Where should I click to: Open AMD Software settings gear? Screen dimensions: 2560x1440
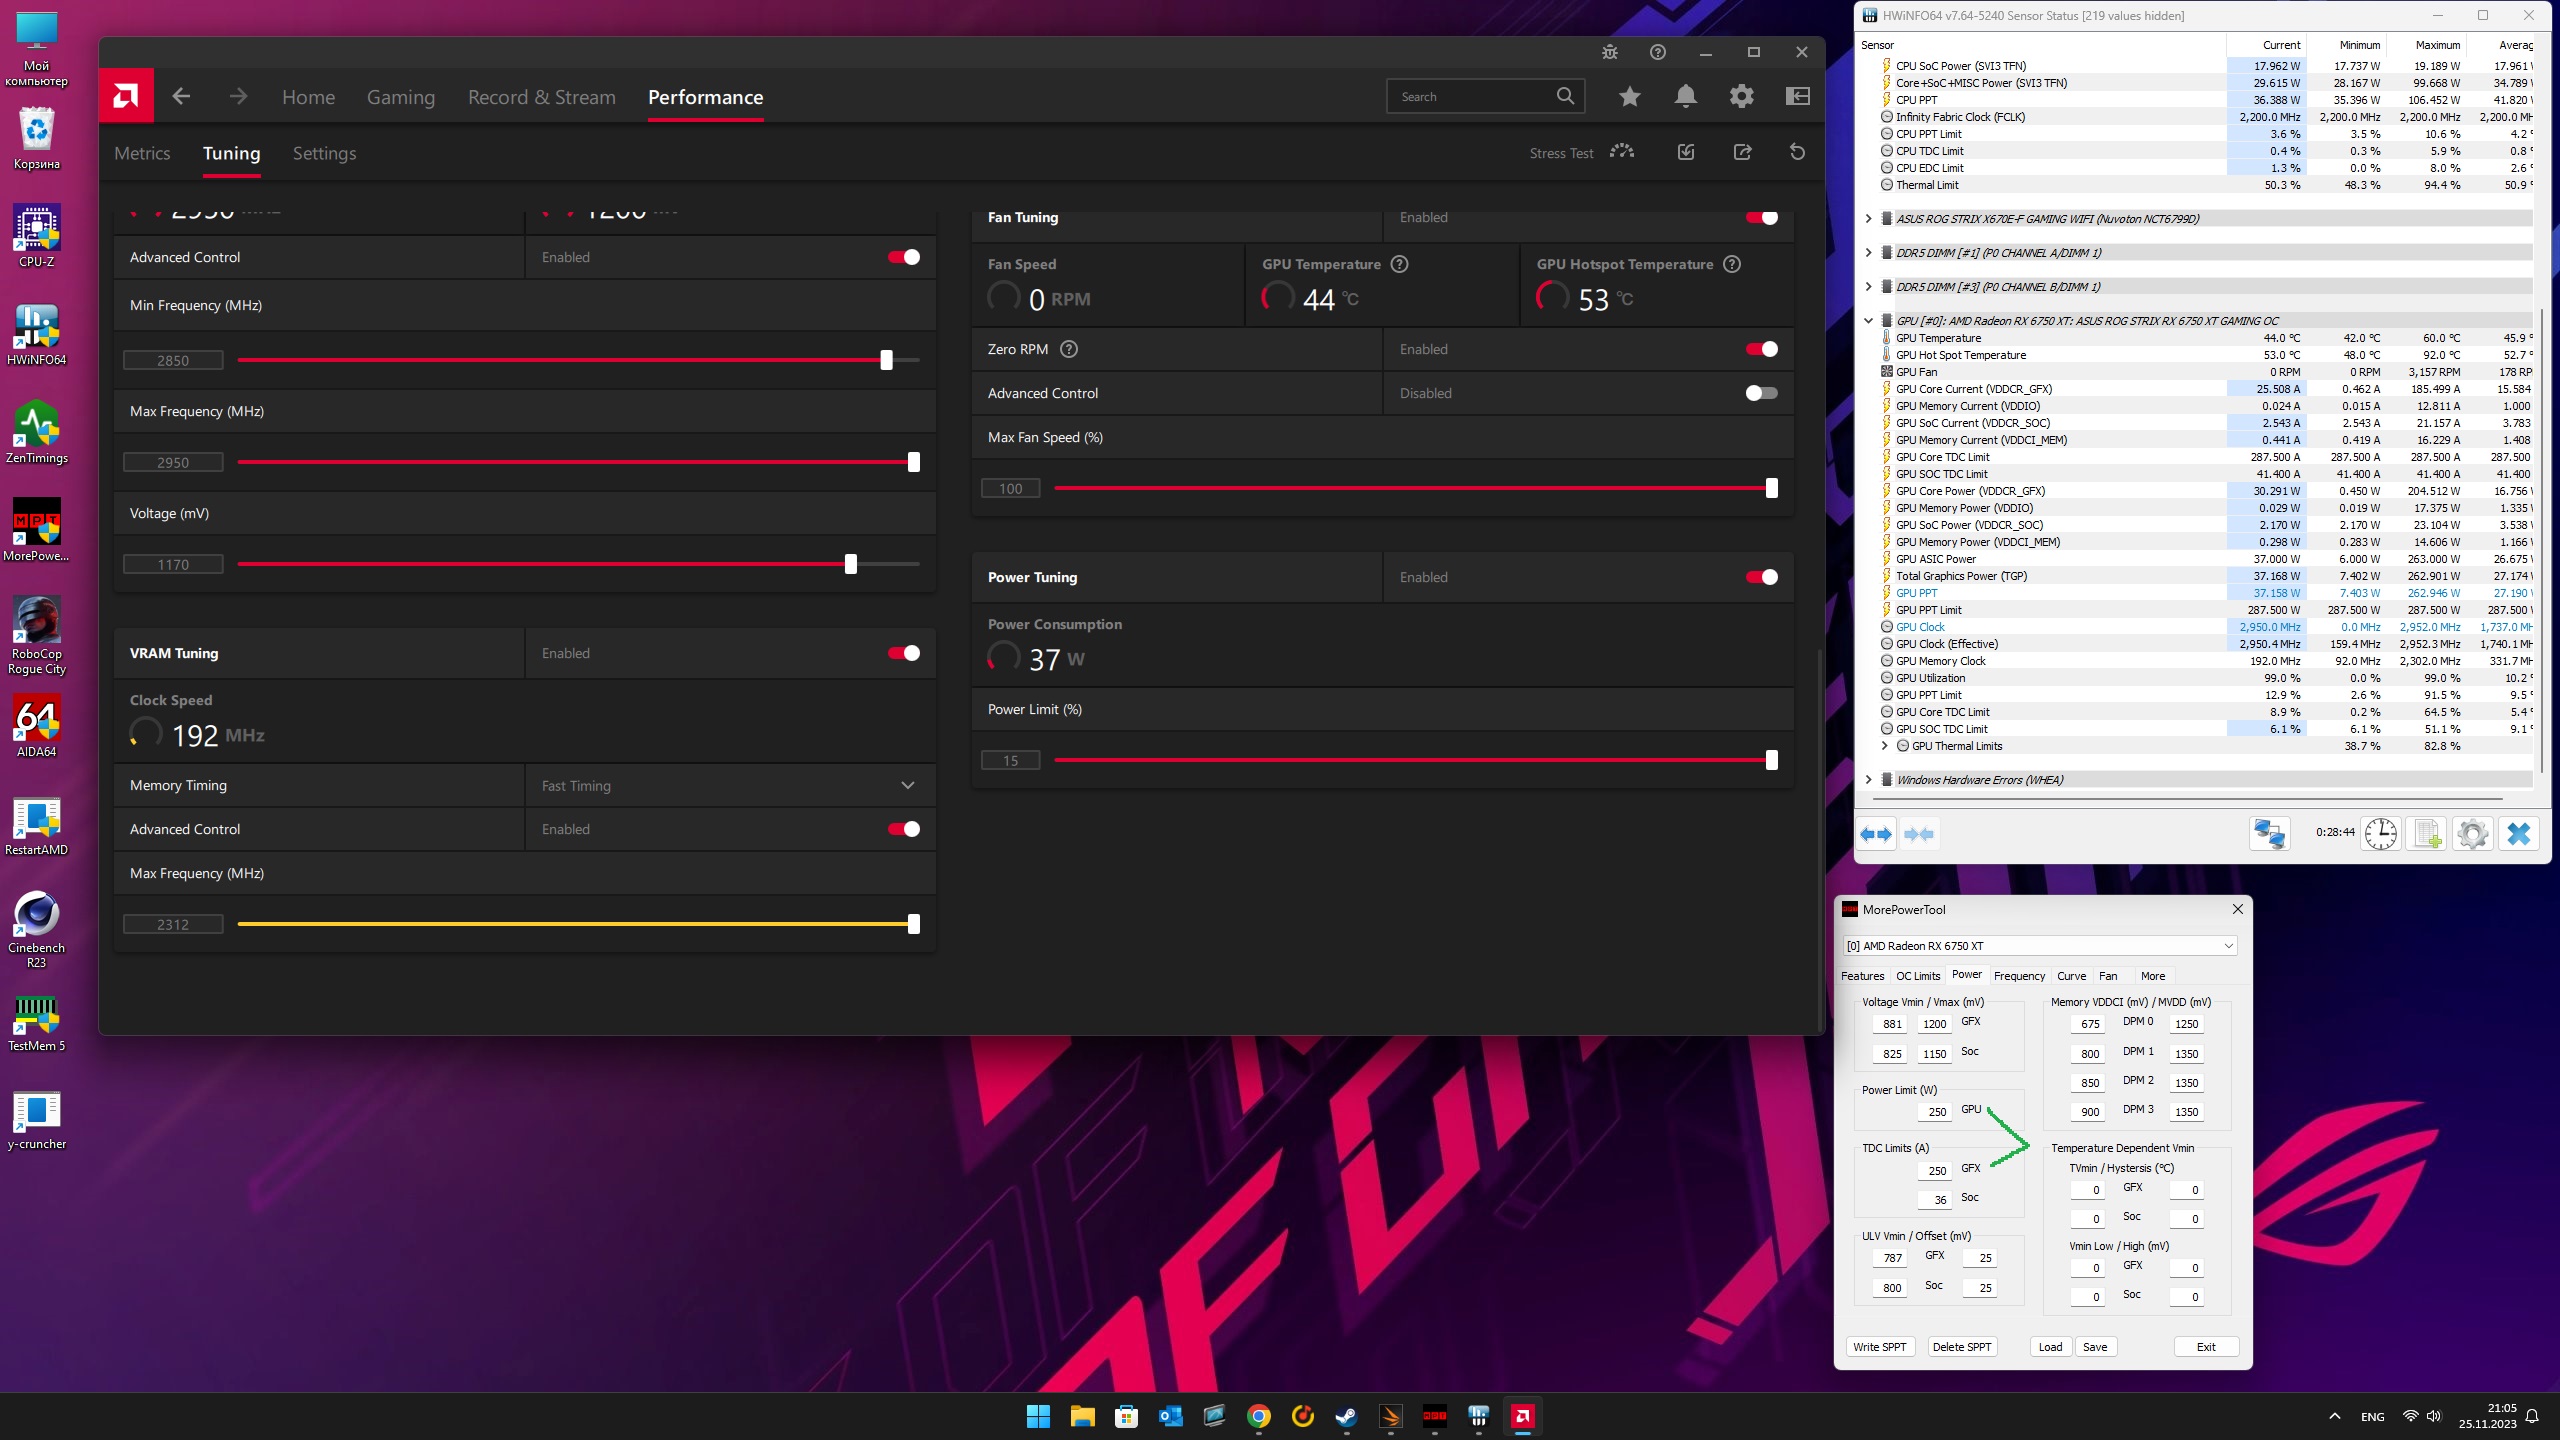(x=1742, y=96)
